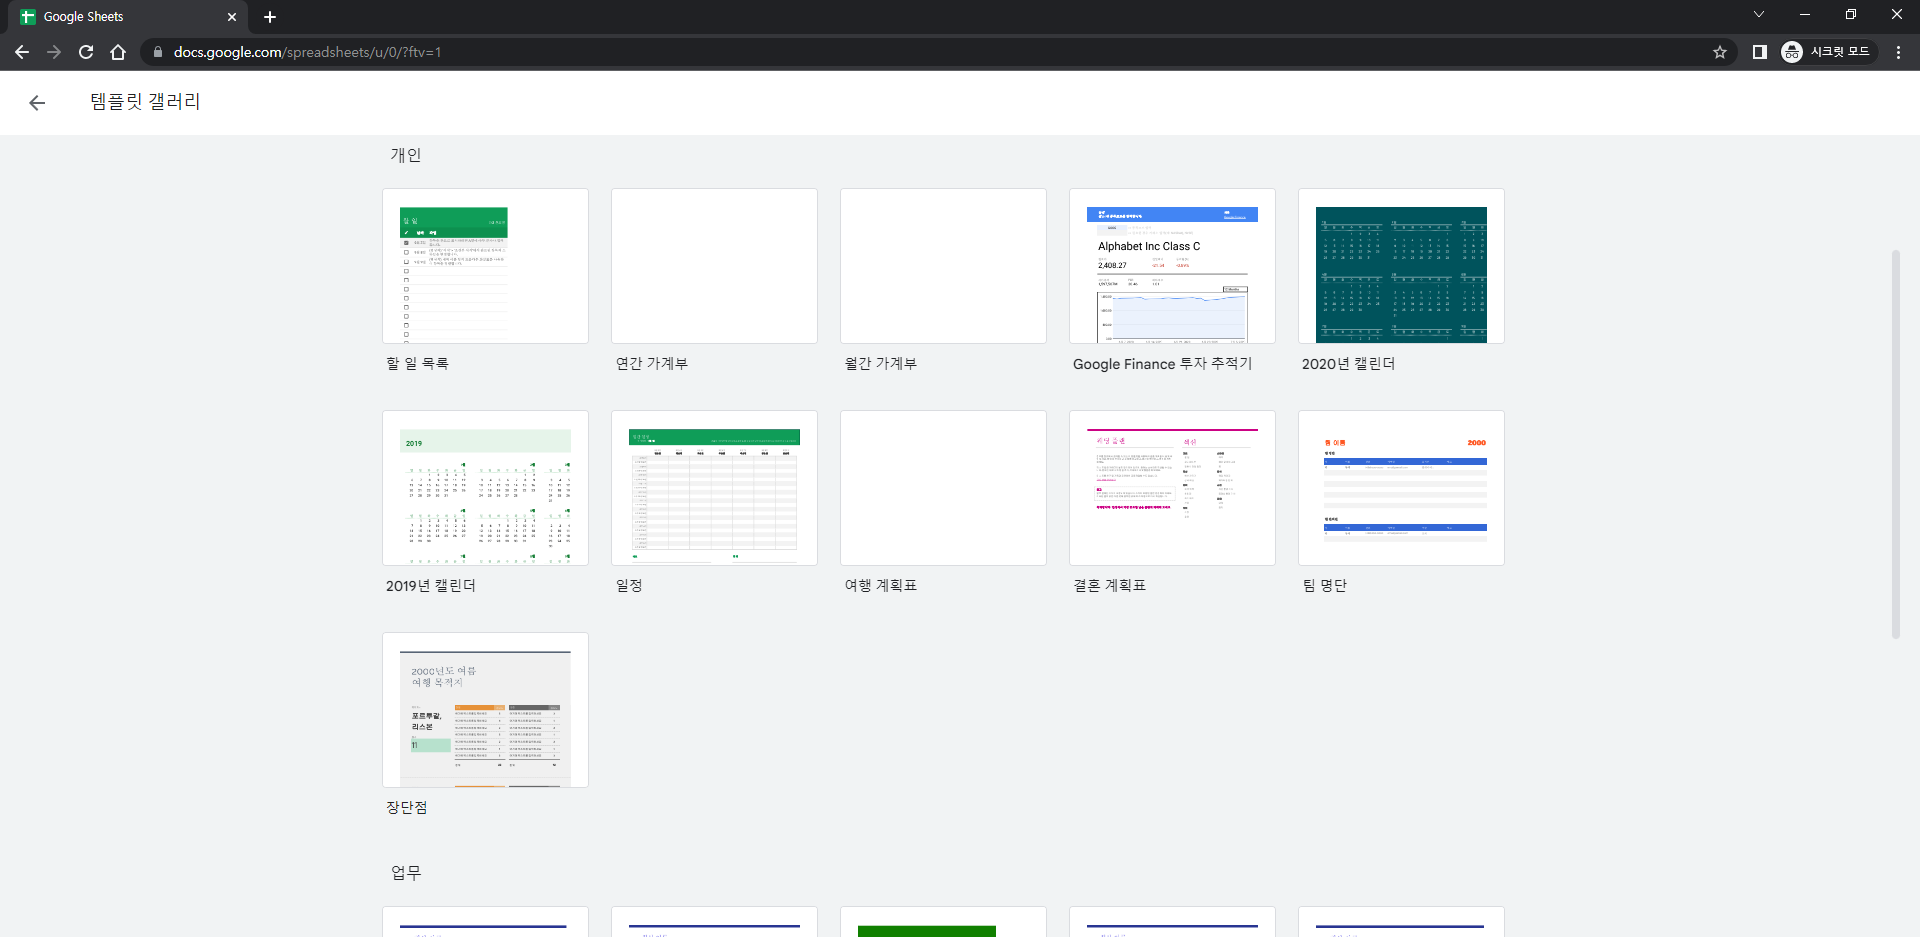
Task: Open the 결혼 계획표 template thumbnail
Action: point(1172,488)
